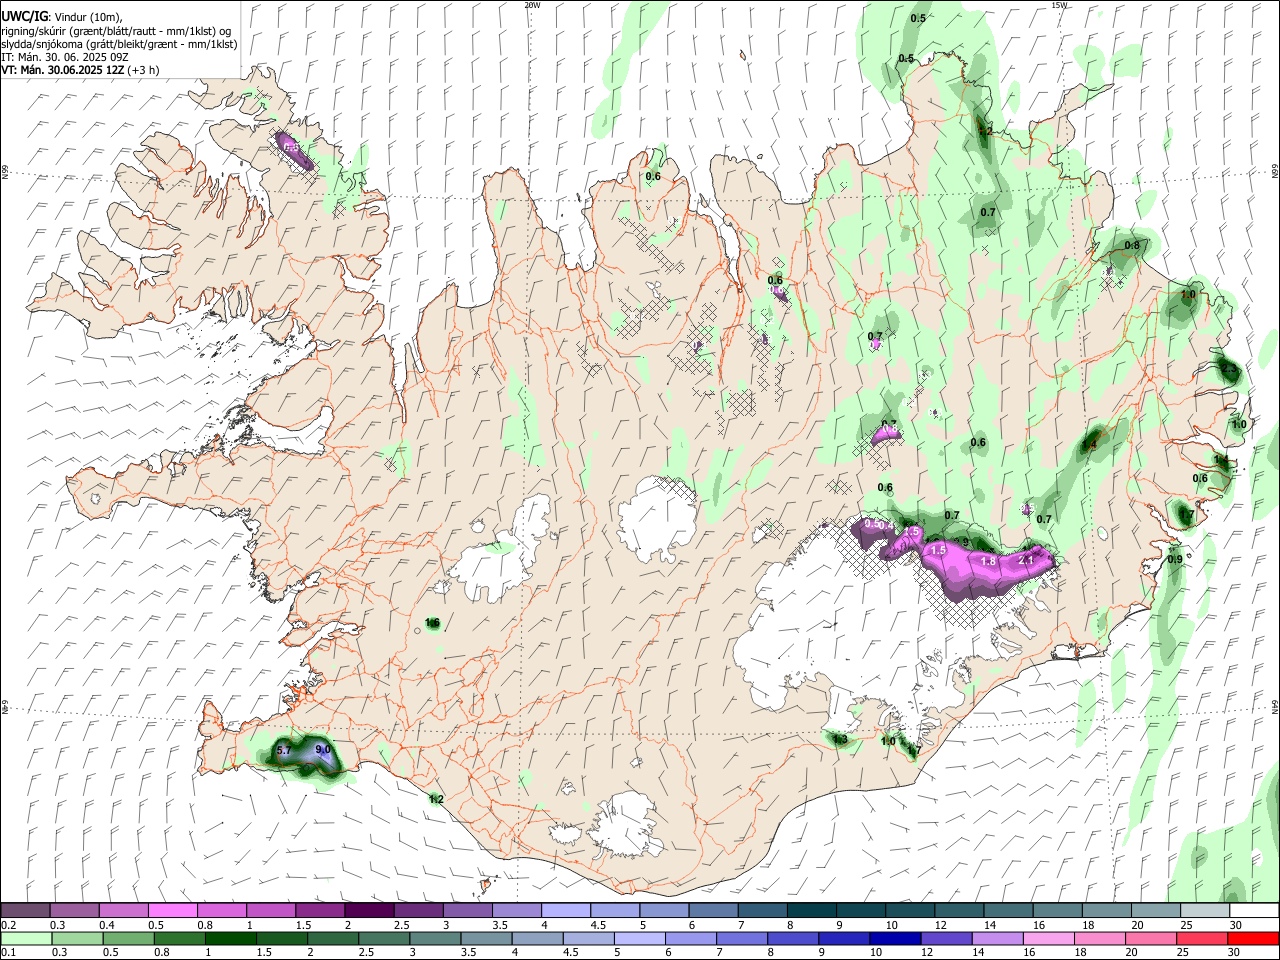Select the 'Vindur (10m)' header text
Viewport: 1280px width, 960px height.
pyautogui.click(x=87, y=17)
